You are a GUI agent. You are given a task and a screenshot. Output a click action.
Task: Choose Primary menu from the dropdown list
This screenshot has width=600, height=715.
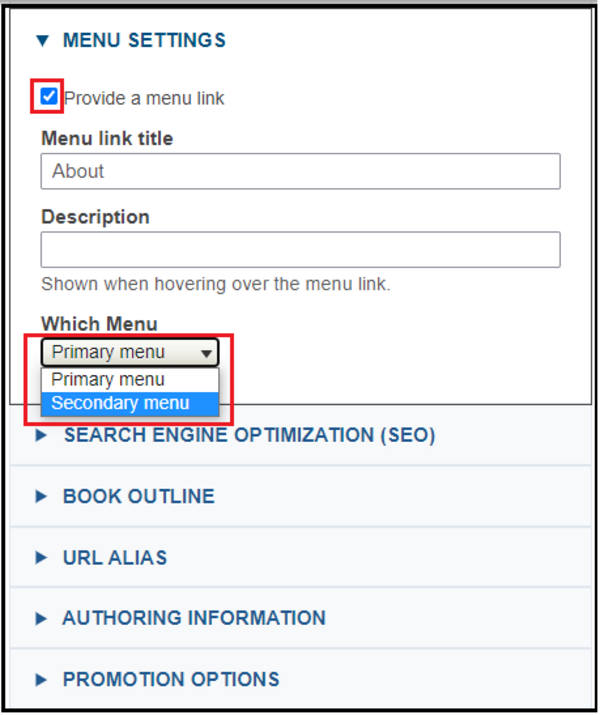pyautogui.click(x=108, y=380)
